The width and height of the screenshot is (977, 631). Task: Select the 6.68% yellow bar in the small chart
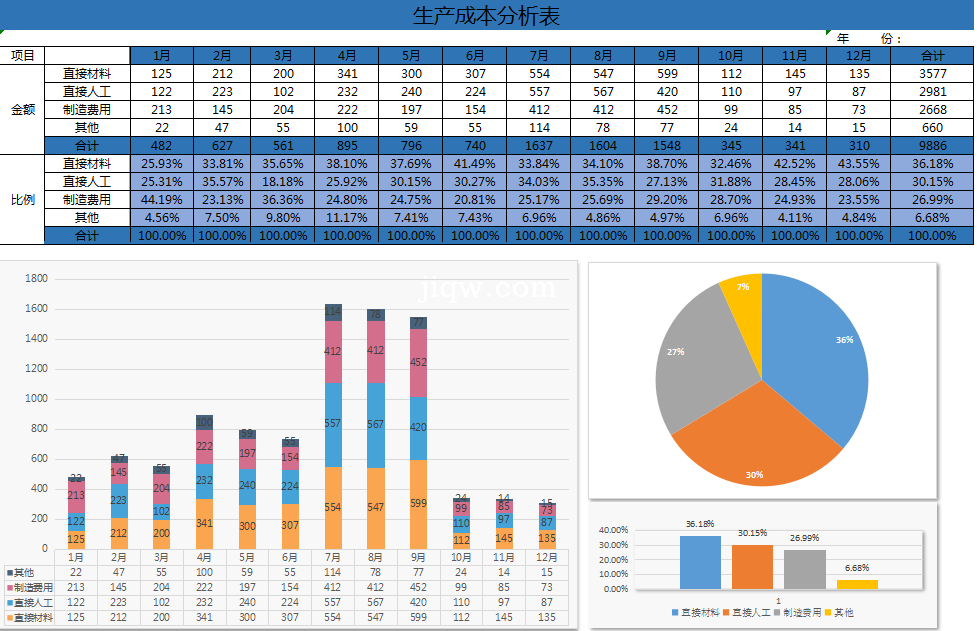tap(857, 584)
